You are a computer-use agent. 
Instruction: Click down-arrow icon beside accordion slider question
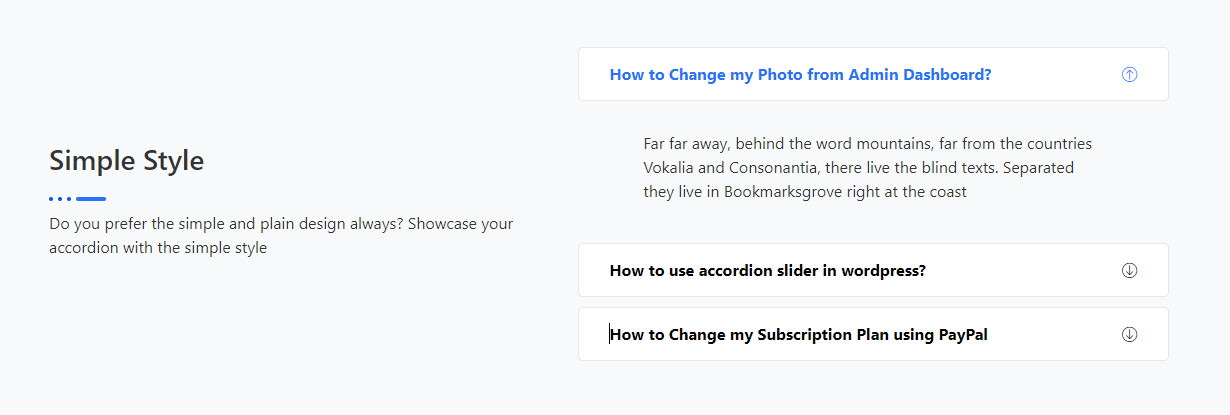click(x=1129, y=270)
